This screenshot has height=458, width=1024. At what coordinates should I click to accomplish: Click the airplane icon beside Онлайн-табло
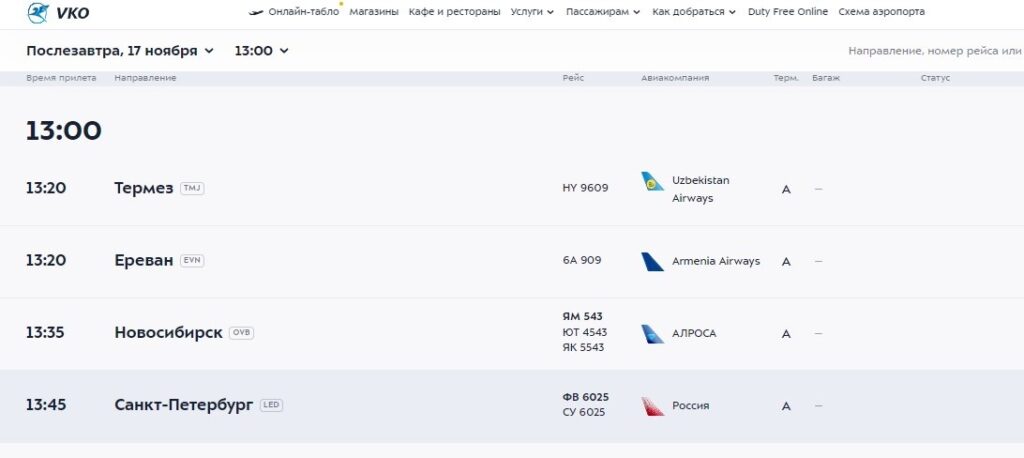(256, 12)
